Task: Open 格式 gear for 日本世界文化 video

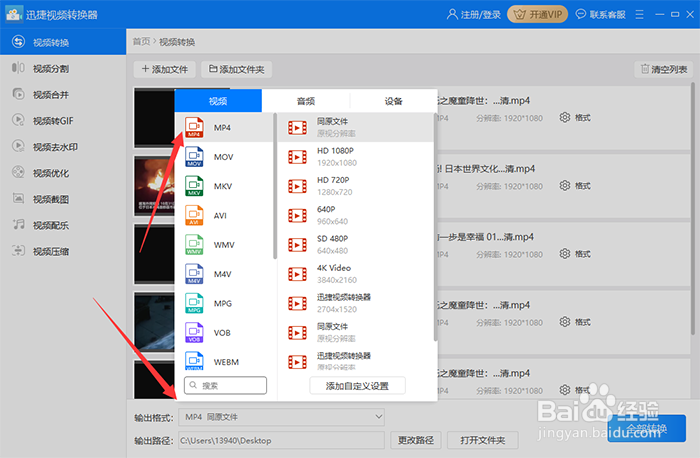Action: (565, 186)
